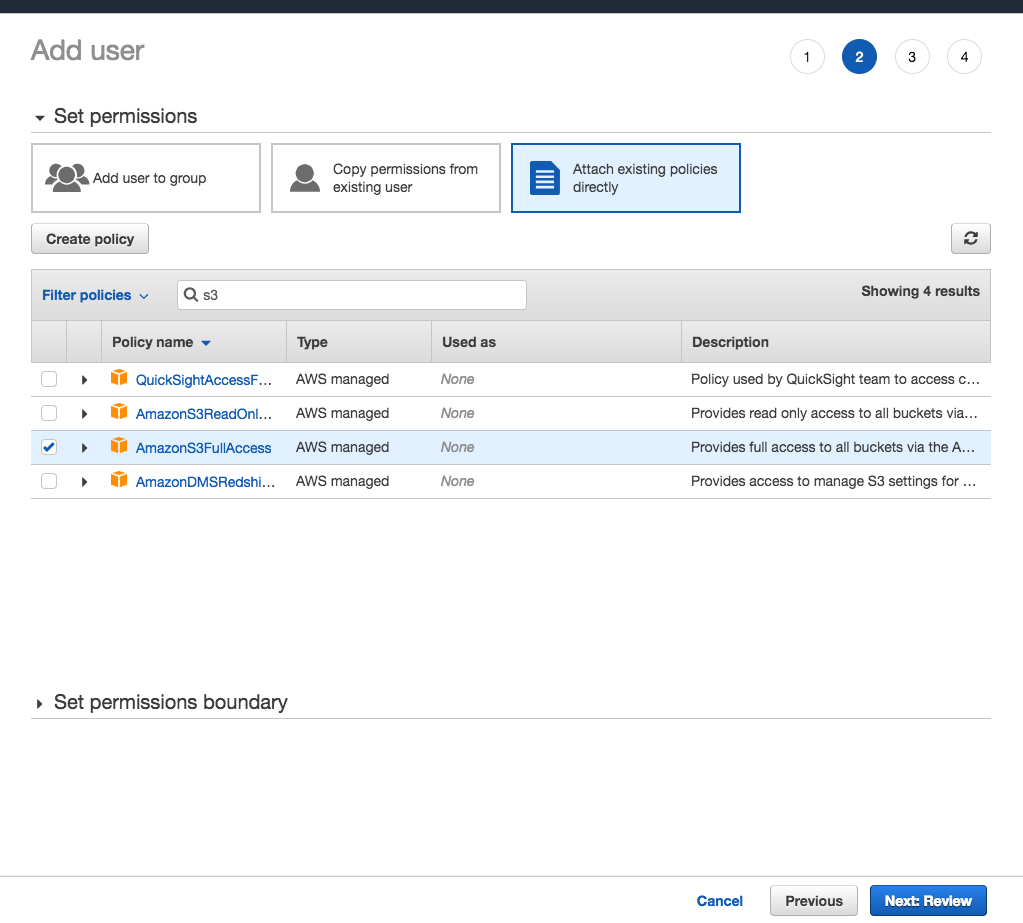Click the Next: Review button
This screenshot has height=923, width=1023.
coord(928,901)
